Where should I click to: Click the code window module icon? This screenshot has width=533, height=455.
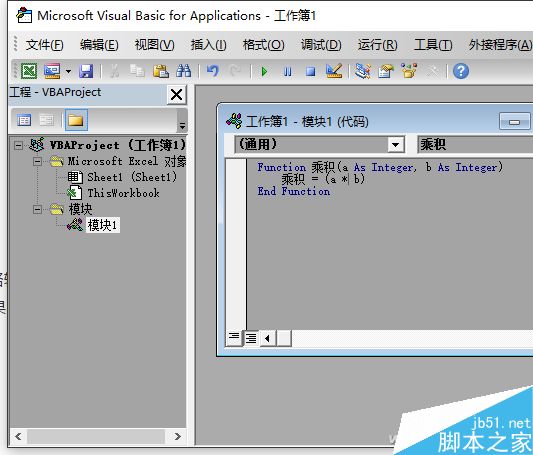[x=234, y=121]
